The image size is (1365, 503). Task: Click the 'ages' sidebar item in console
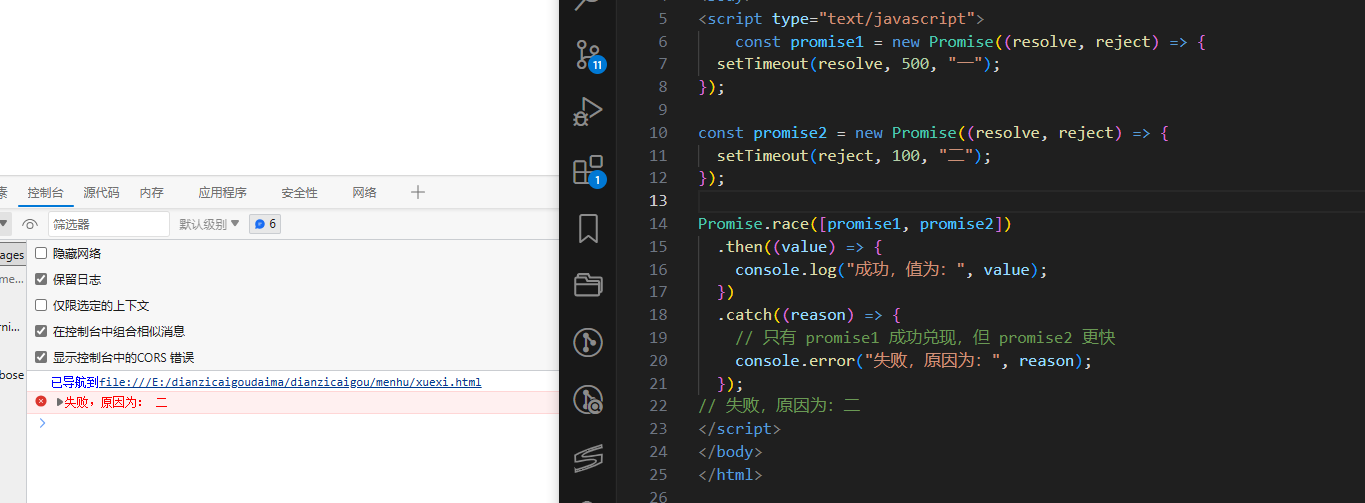[12, 256]
